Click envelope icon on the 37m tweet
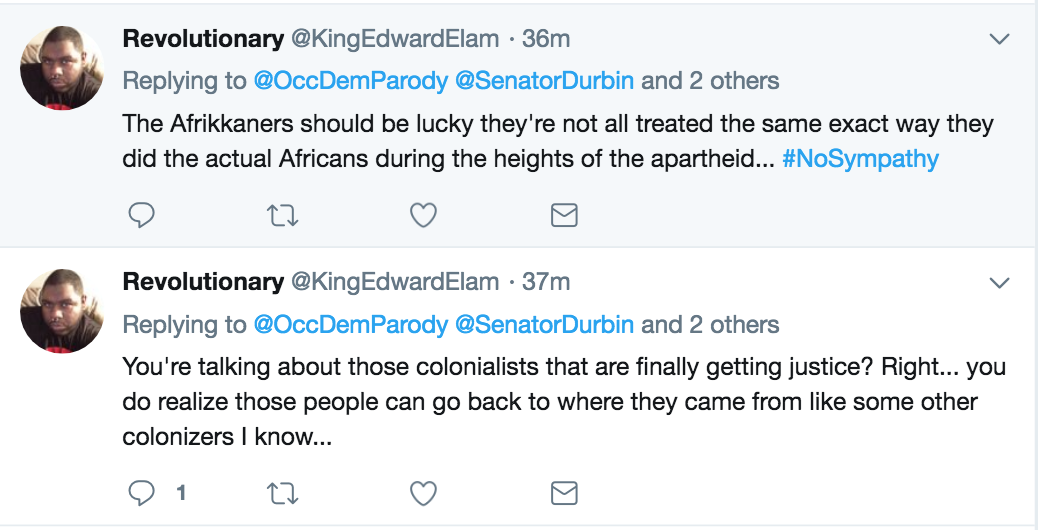The width and height of the screenshot is (1038, 530). [564, 493]
